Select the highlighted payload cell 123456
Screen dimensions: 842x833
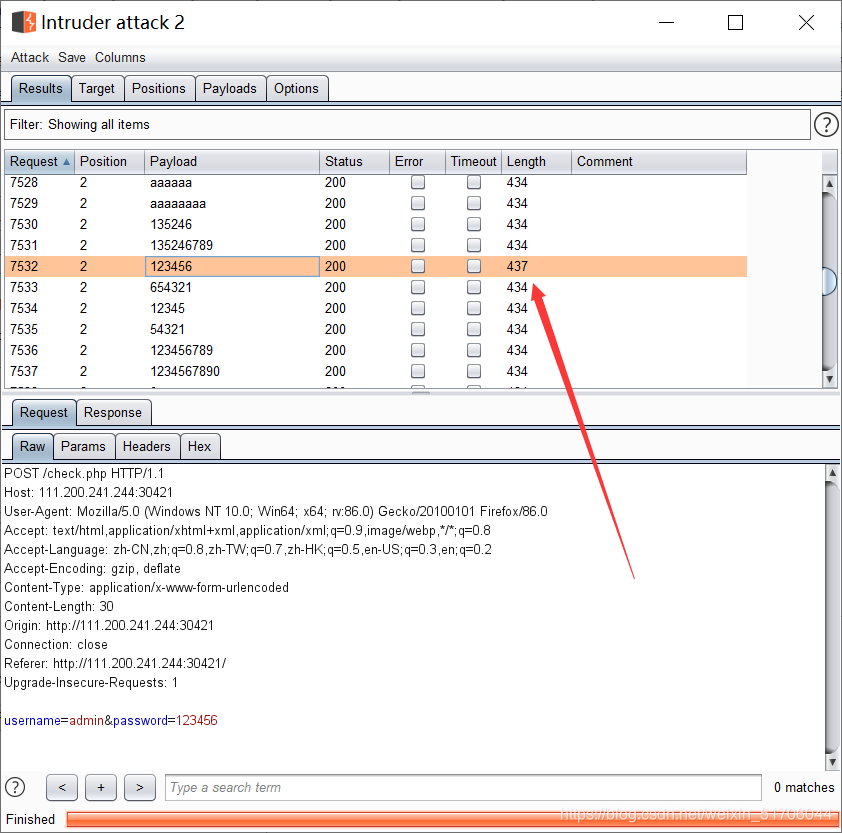click(232, 266)
